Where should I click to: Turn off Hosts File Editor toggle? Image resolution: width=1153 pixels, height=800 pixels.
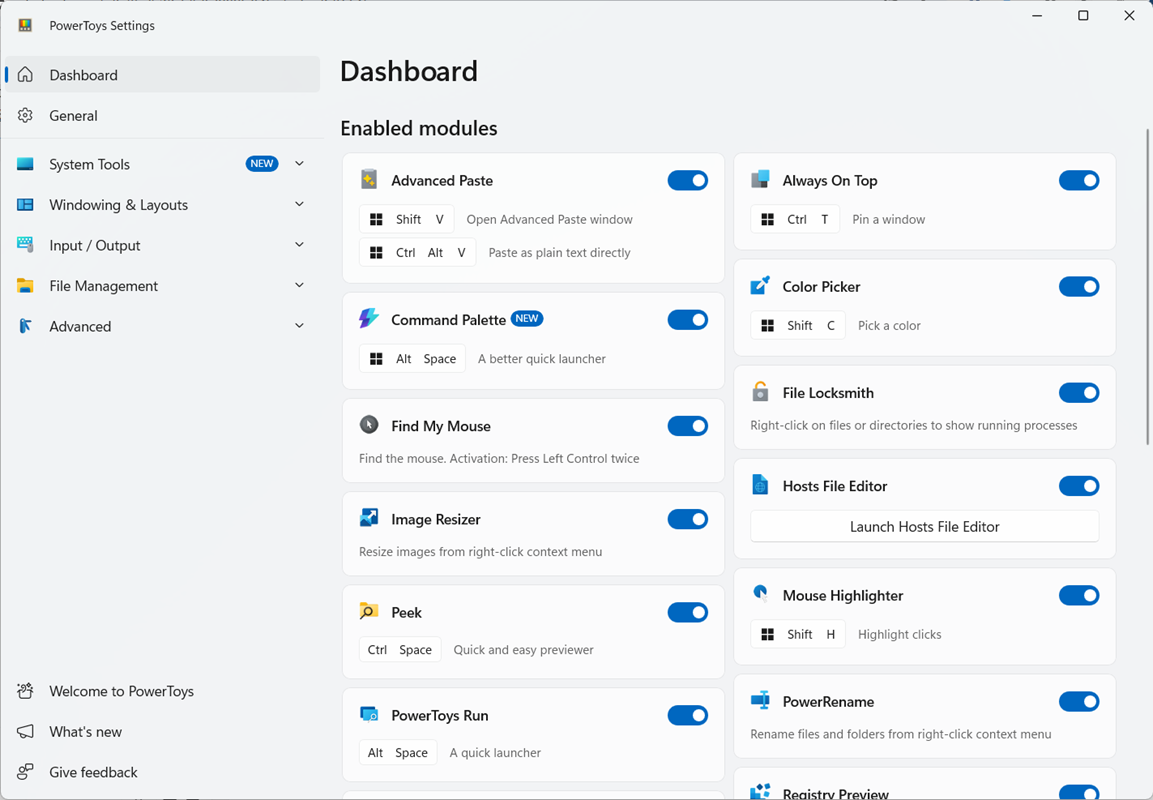click(x=1079, y=486)
